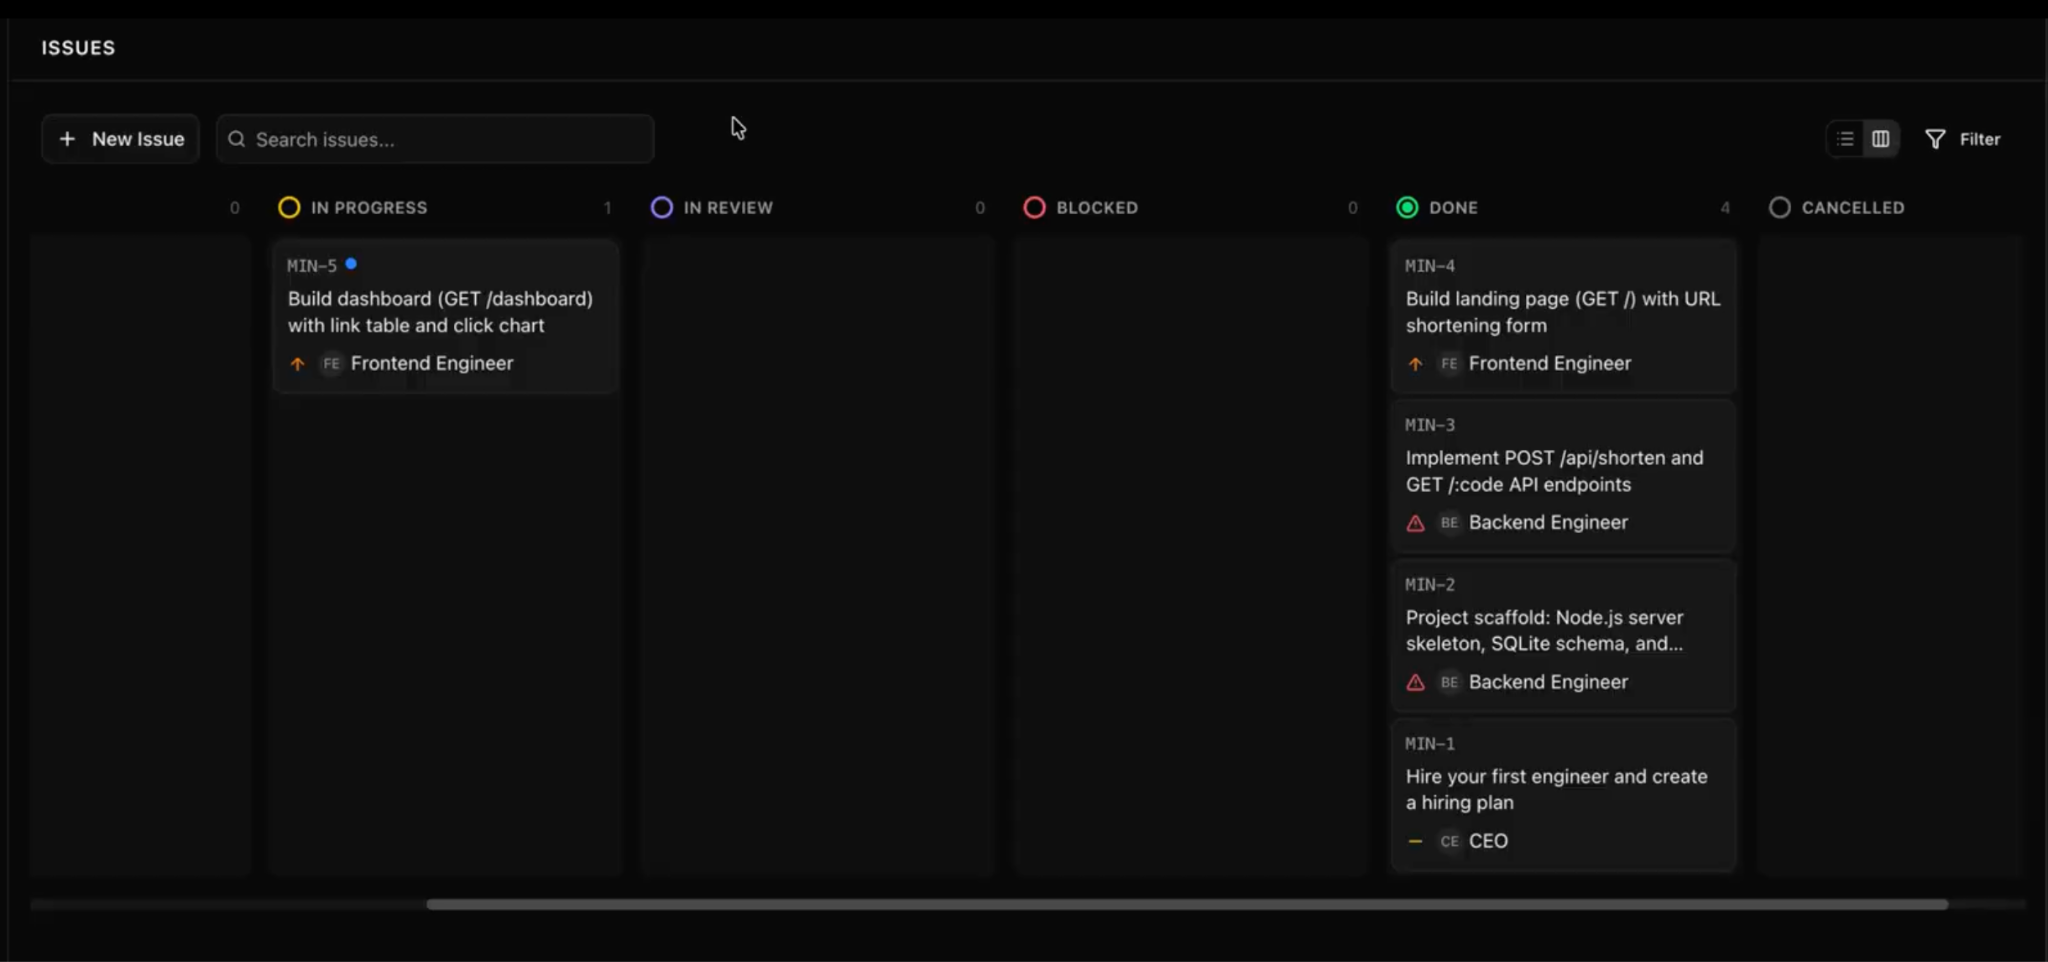Toggle the unread blue dot on MIN-5

click(x=351, y=263)
